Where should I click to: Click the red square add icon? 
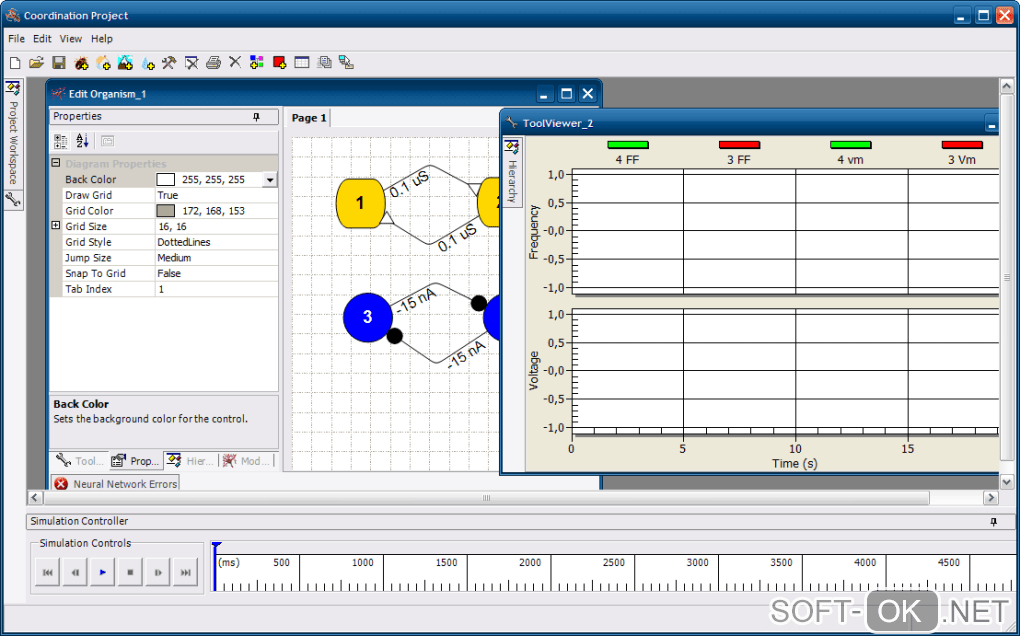[x=280, y=63]
